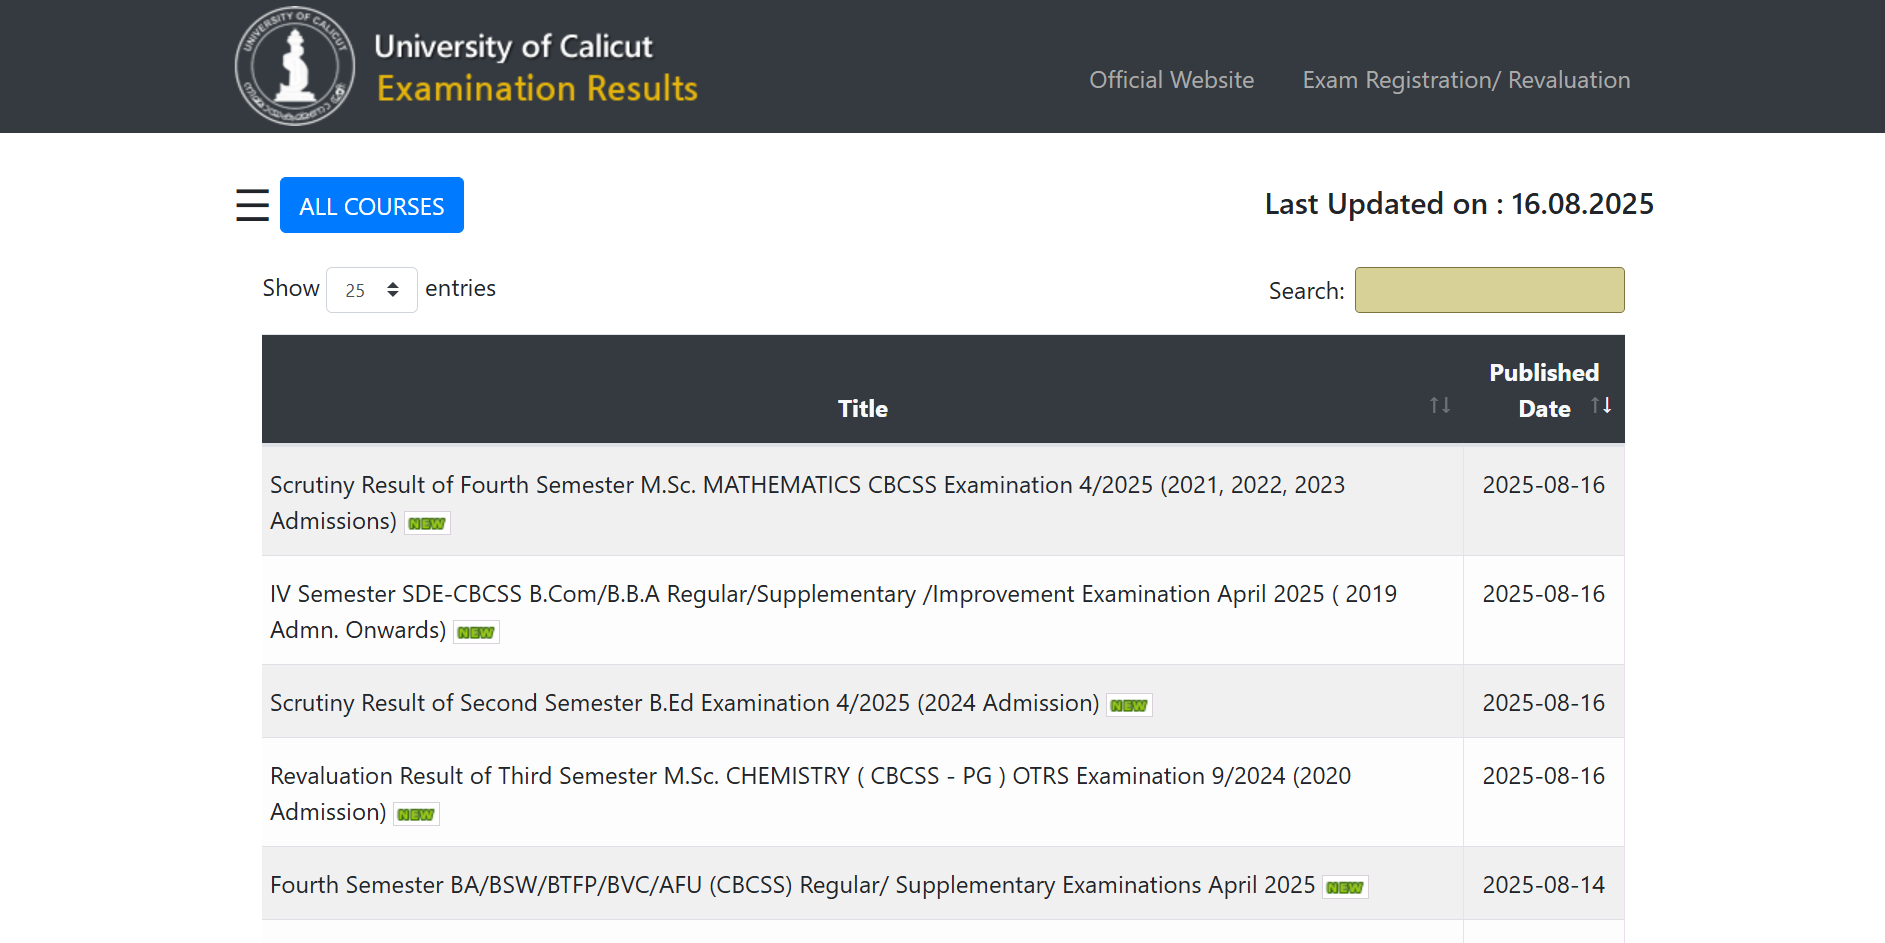Click NEW badge beside M.Sc. Mathematics result
The height and width of the screenshot is (943, 1885).
427,523
